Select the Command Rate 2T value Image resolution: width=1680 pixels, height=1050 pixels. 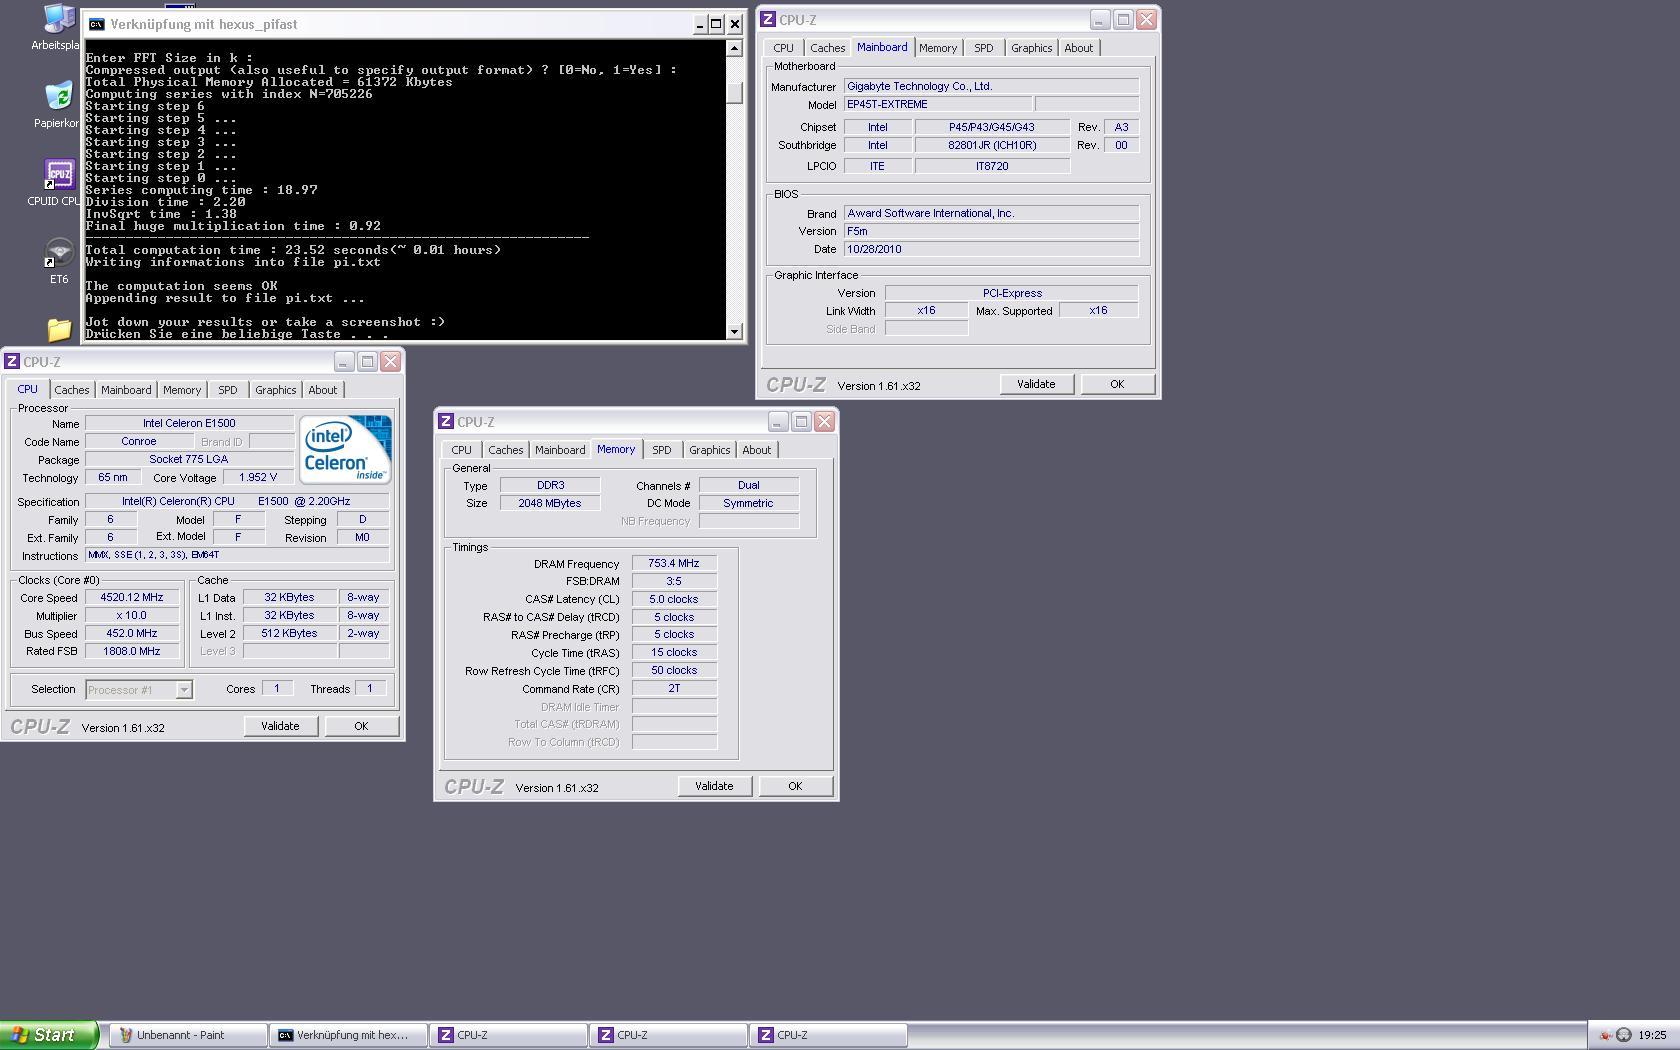click(674, 688)
